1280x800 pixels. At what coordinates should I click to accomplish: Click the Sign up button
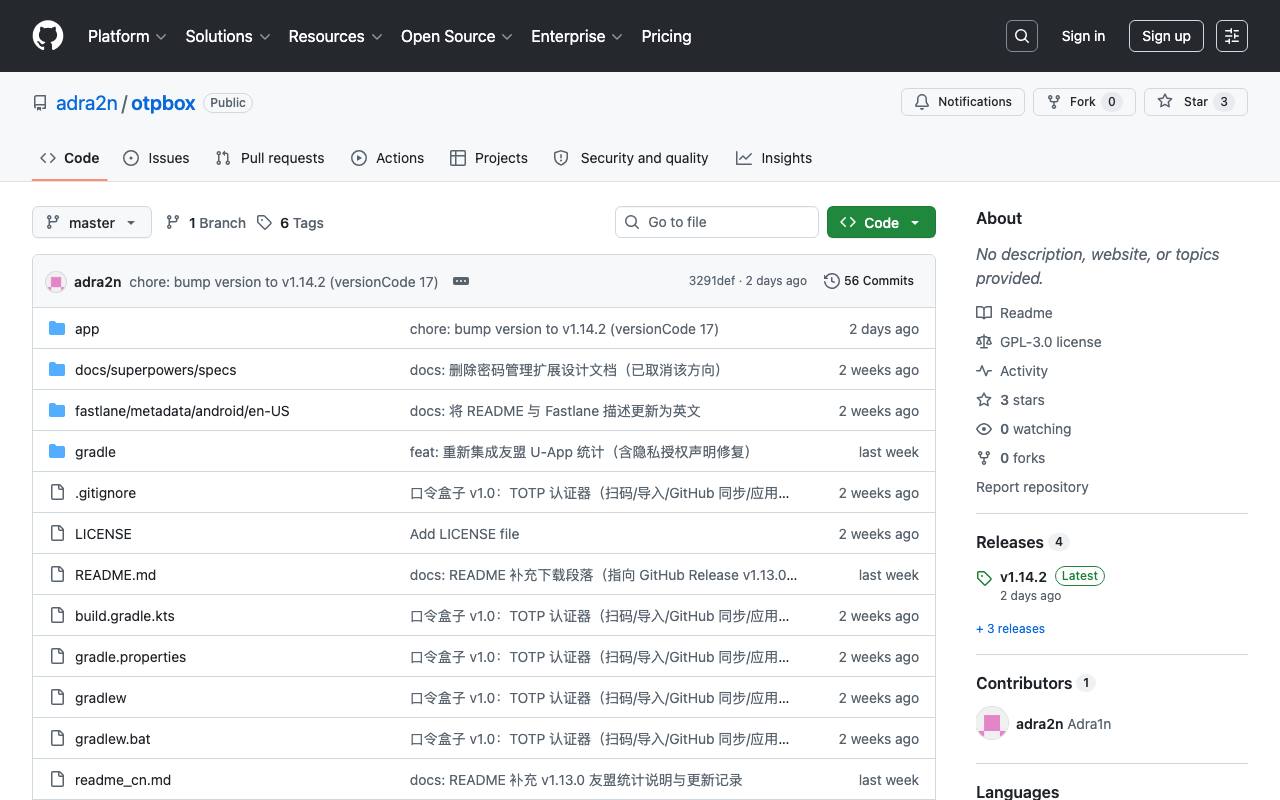coord(1166,36)
